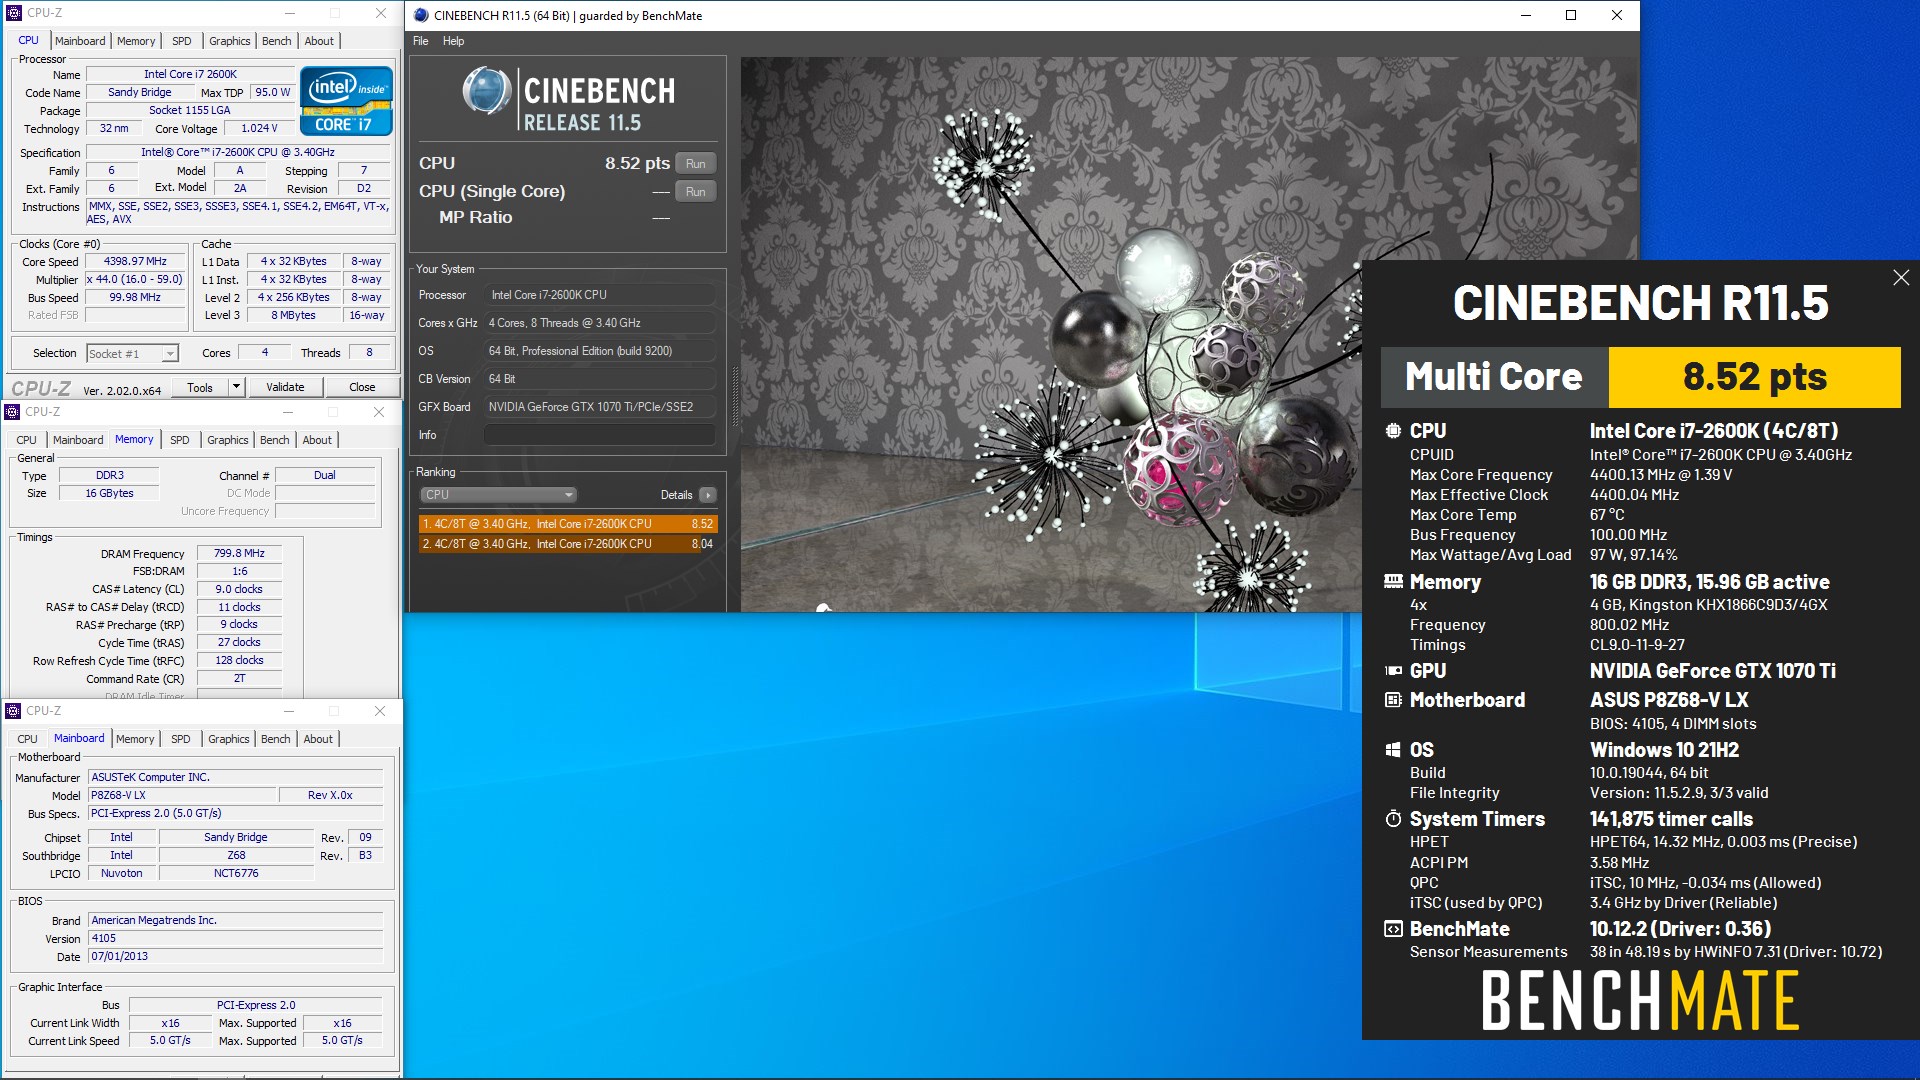Open the Help menu in Cinebench

click(453, 41)
